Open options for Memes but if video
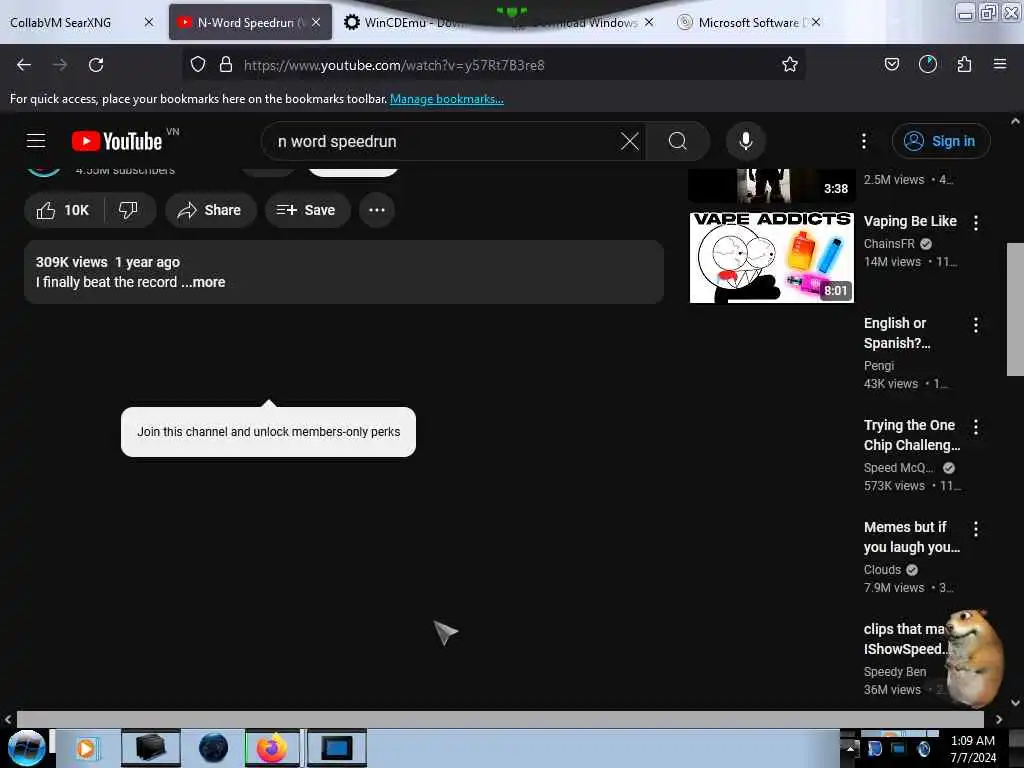 pos(976,529)
